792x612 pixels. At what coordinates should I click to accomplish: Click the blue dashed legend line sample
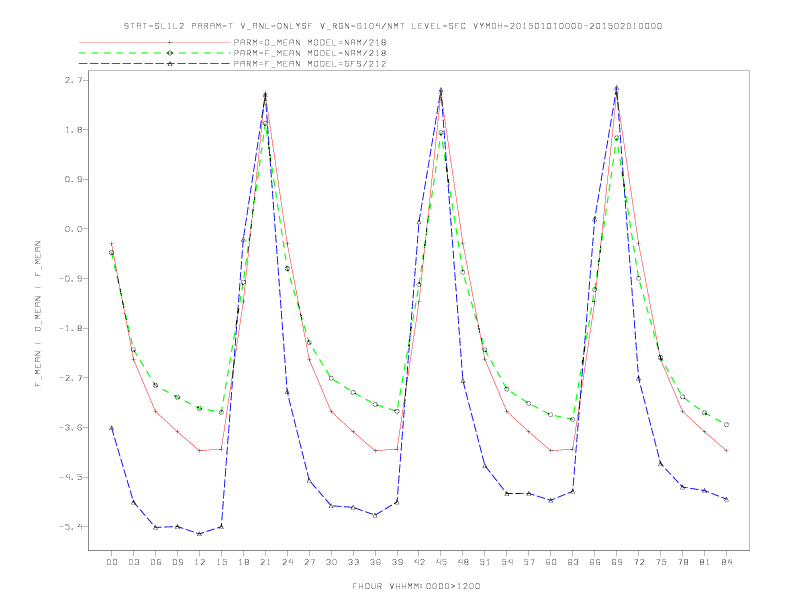155,64
